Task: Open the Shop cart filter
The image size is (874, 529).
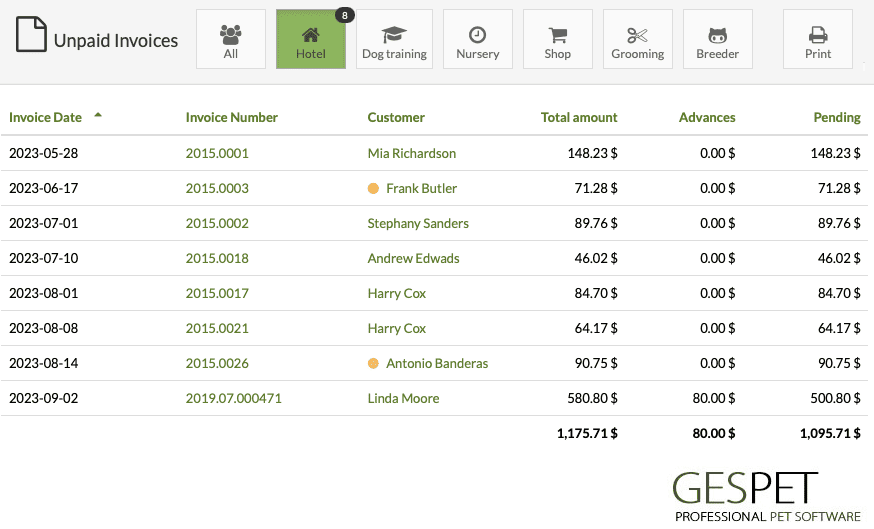Action: pos(557,39)
